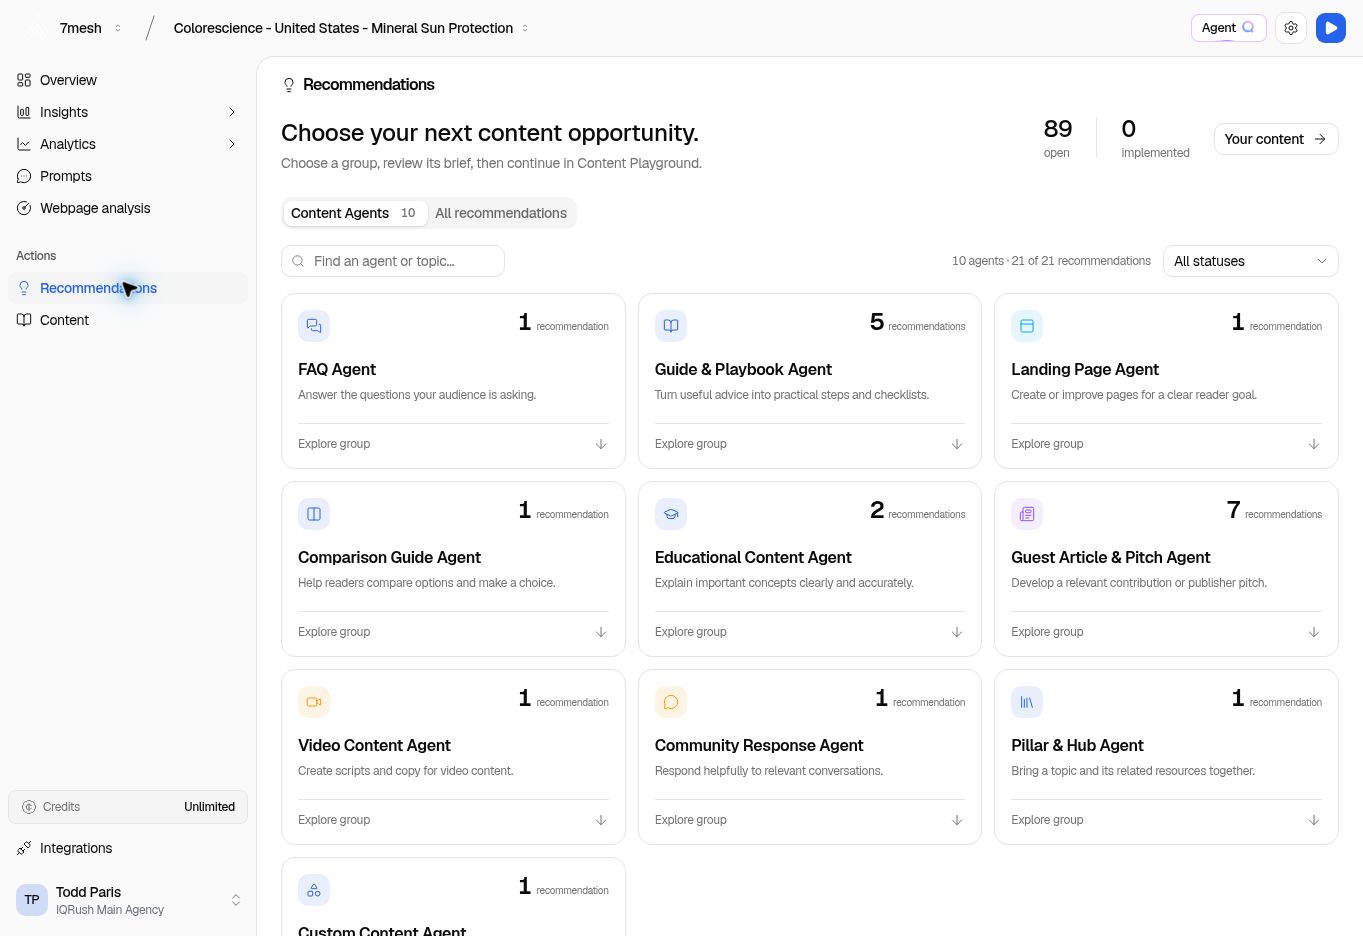Click the Integrations plug icon
The image size is (1363, 936).
(24, 848)
